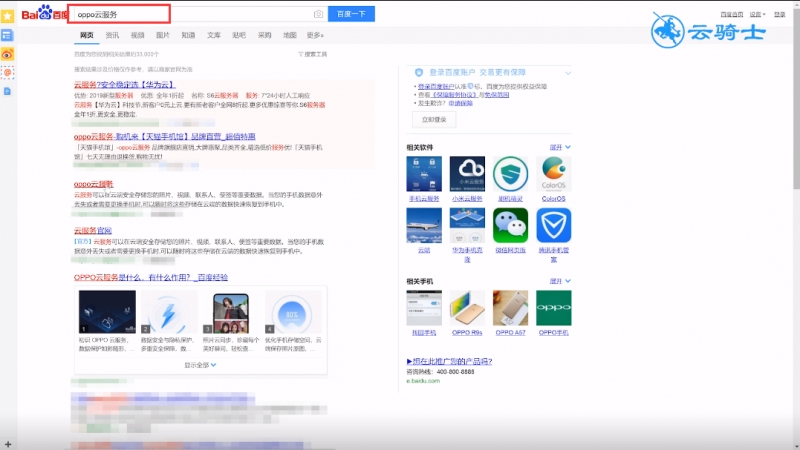Switch to the 图片 tab
Viewport: 800px width, 450px height.
click(163, 35)
